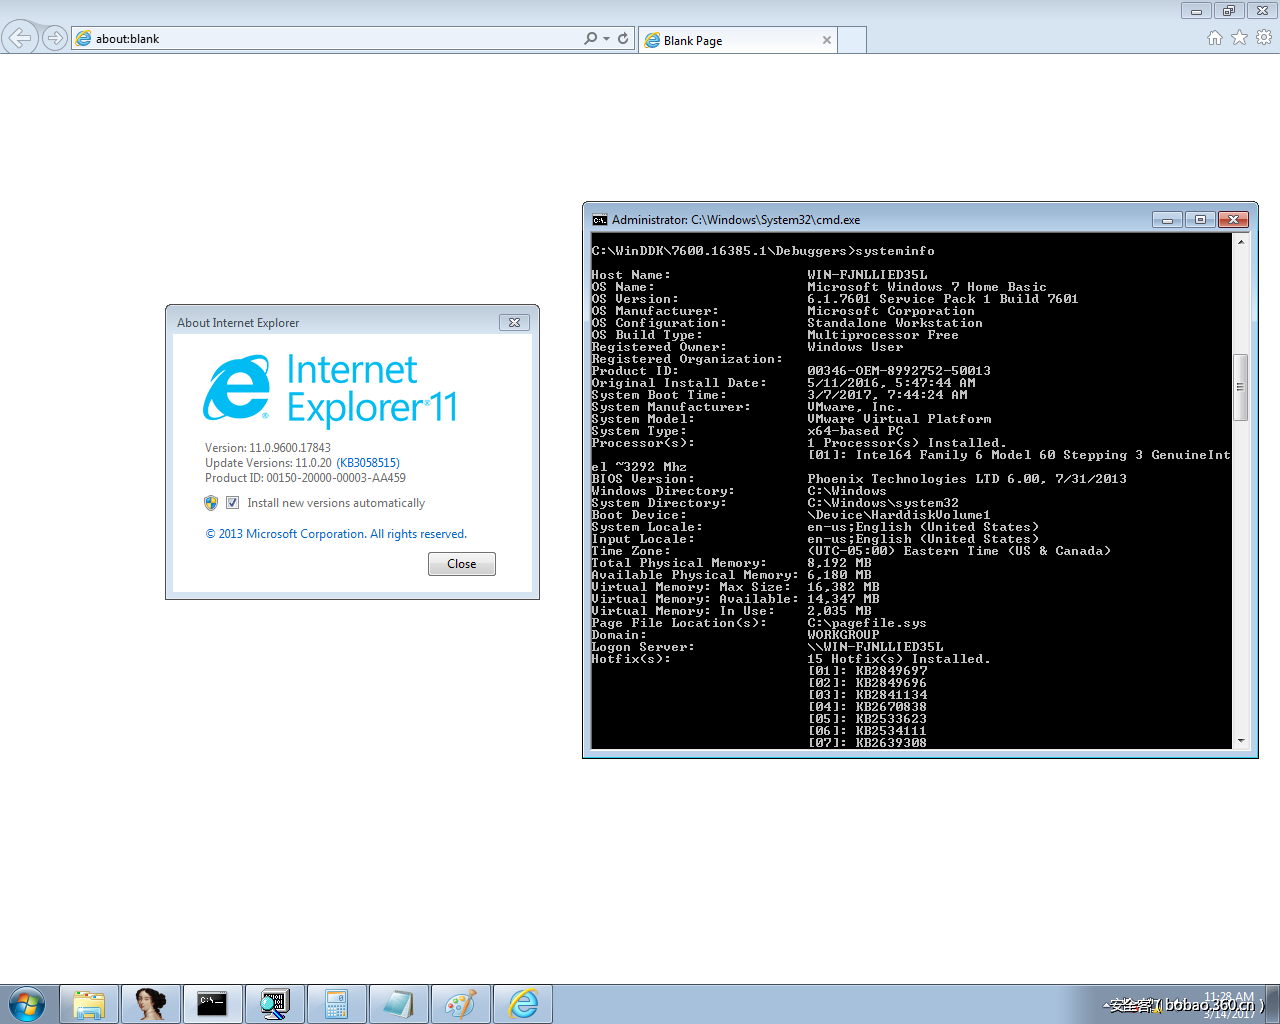Open Favorites star icon
Screen dimensions: 1280x1024
[1239, 37]
